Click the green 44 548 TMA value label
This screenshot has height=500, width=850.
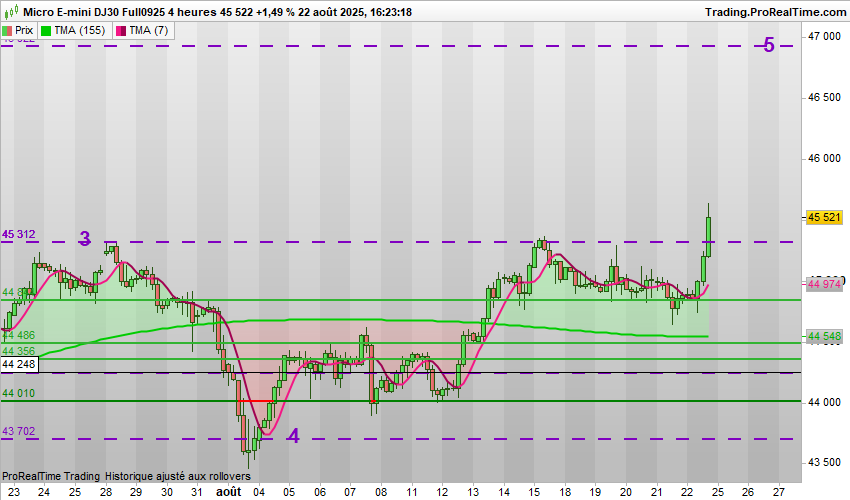click(x=824, y=336)
